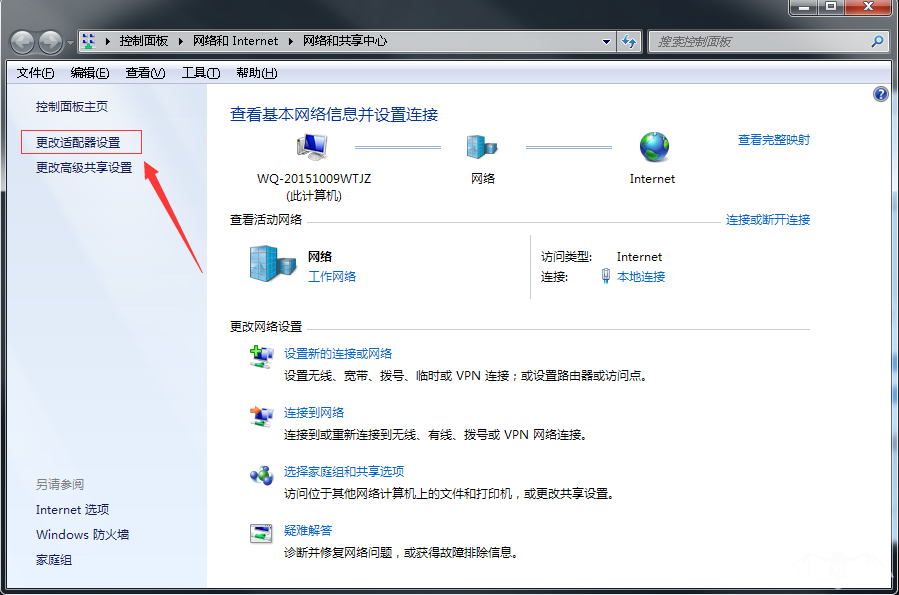This screenshot has width=899, height=595.
Task: Click 连接或断开连接 link
Action: (x=768, y=220)
